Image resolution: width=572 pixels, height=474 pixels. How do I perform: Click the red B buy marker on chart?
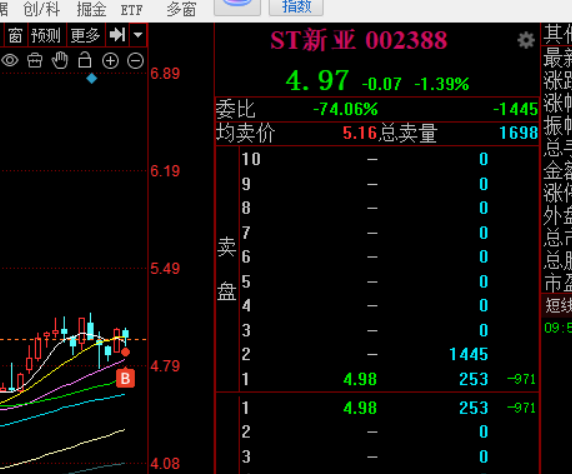click(125, 378)
